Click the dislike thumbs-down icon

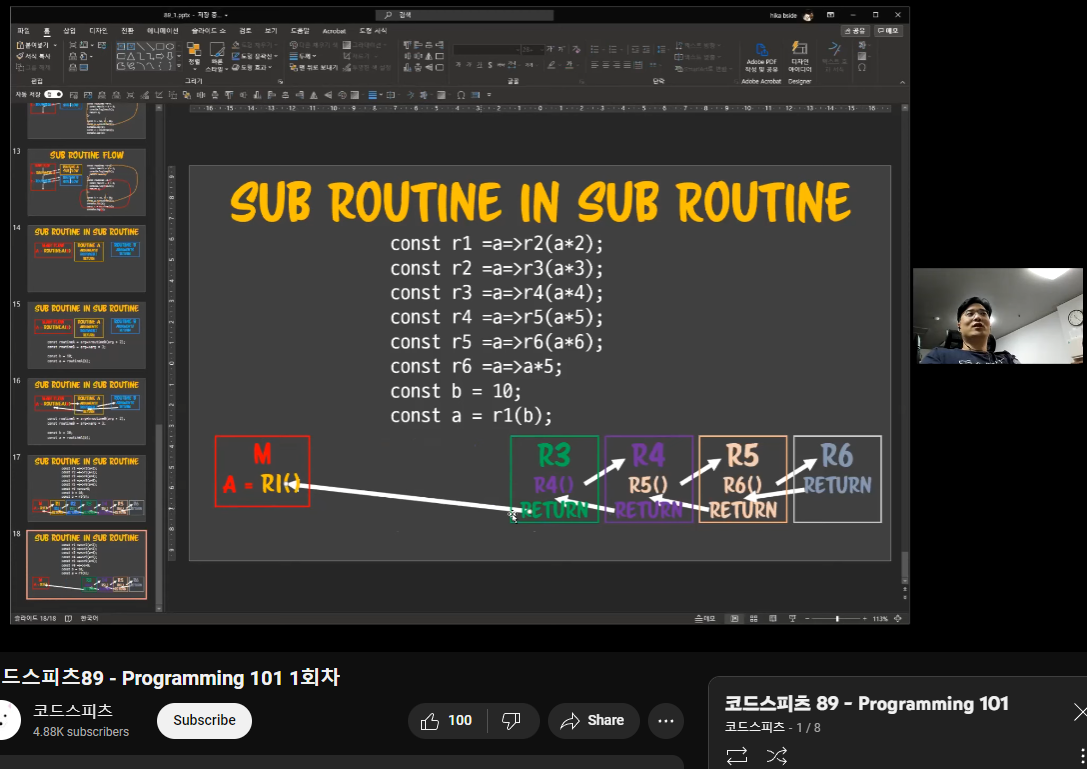tap(511, 721)
